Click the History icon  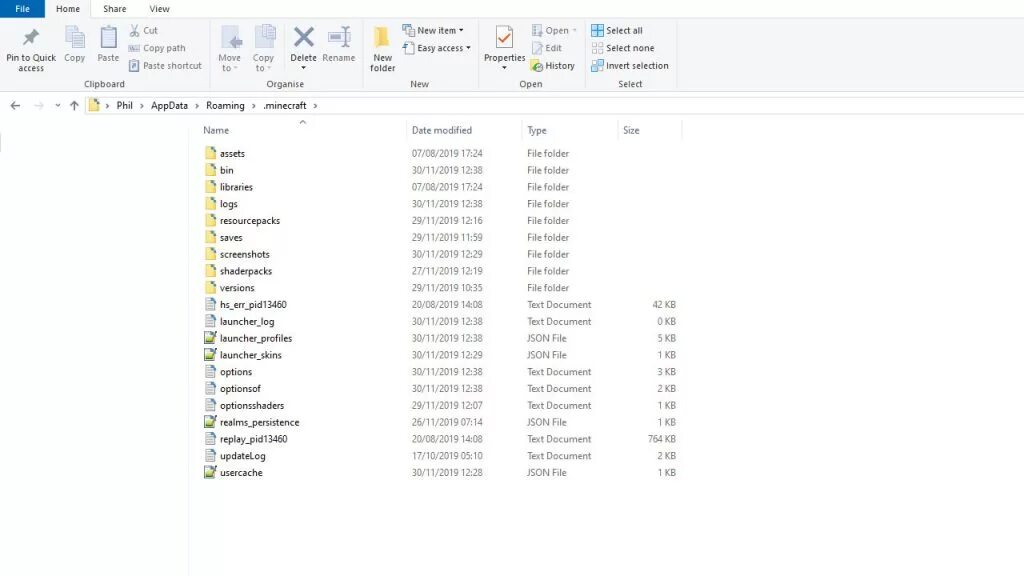(537, 66)
